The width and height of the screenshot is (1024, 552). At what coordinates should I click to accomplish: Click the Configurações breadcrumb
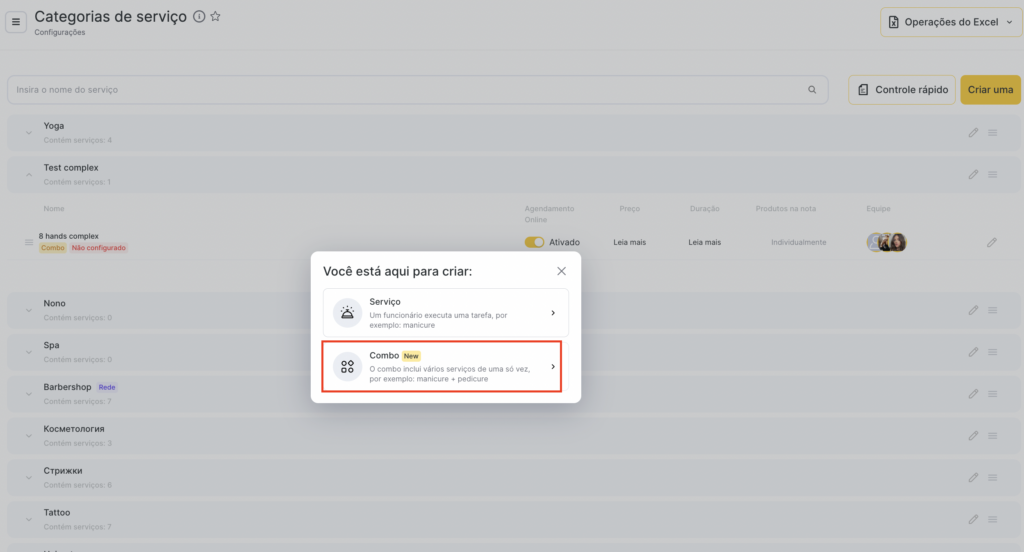[59, 32]
